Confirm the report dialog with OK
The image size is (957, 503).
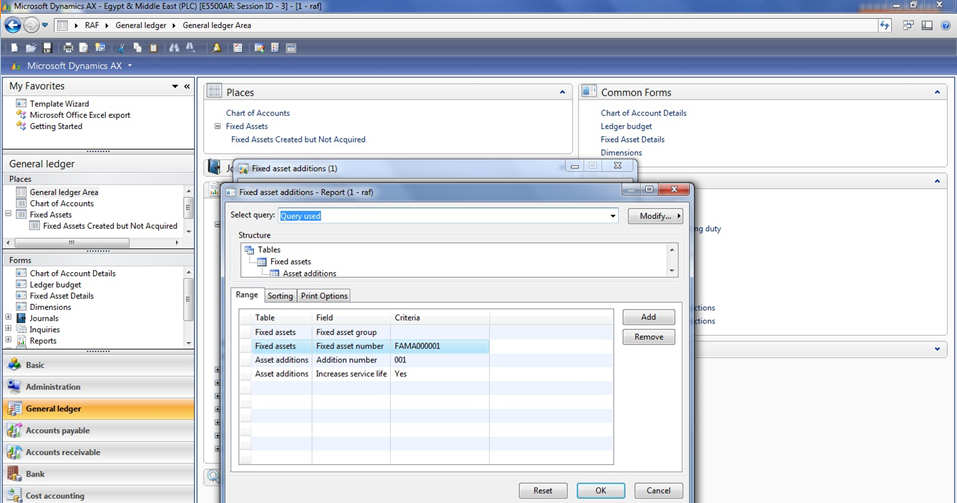(x=601, y=490)
